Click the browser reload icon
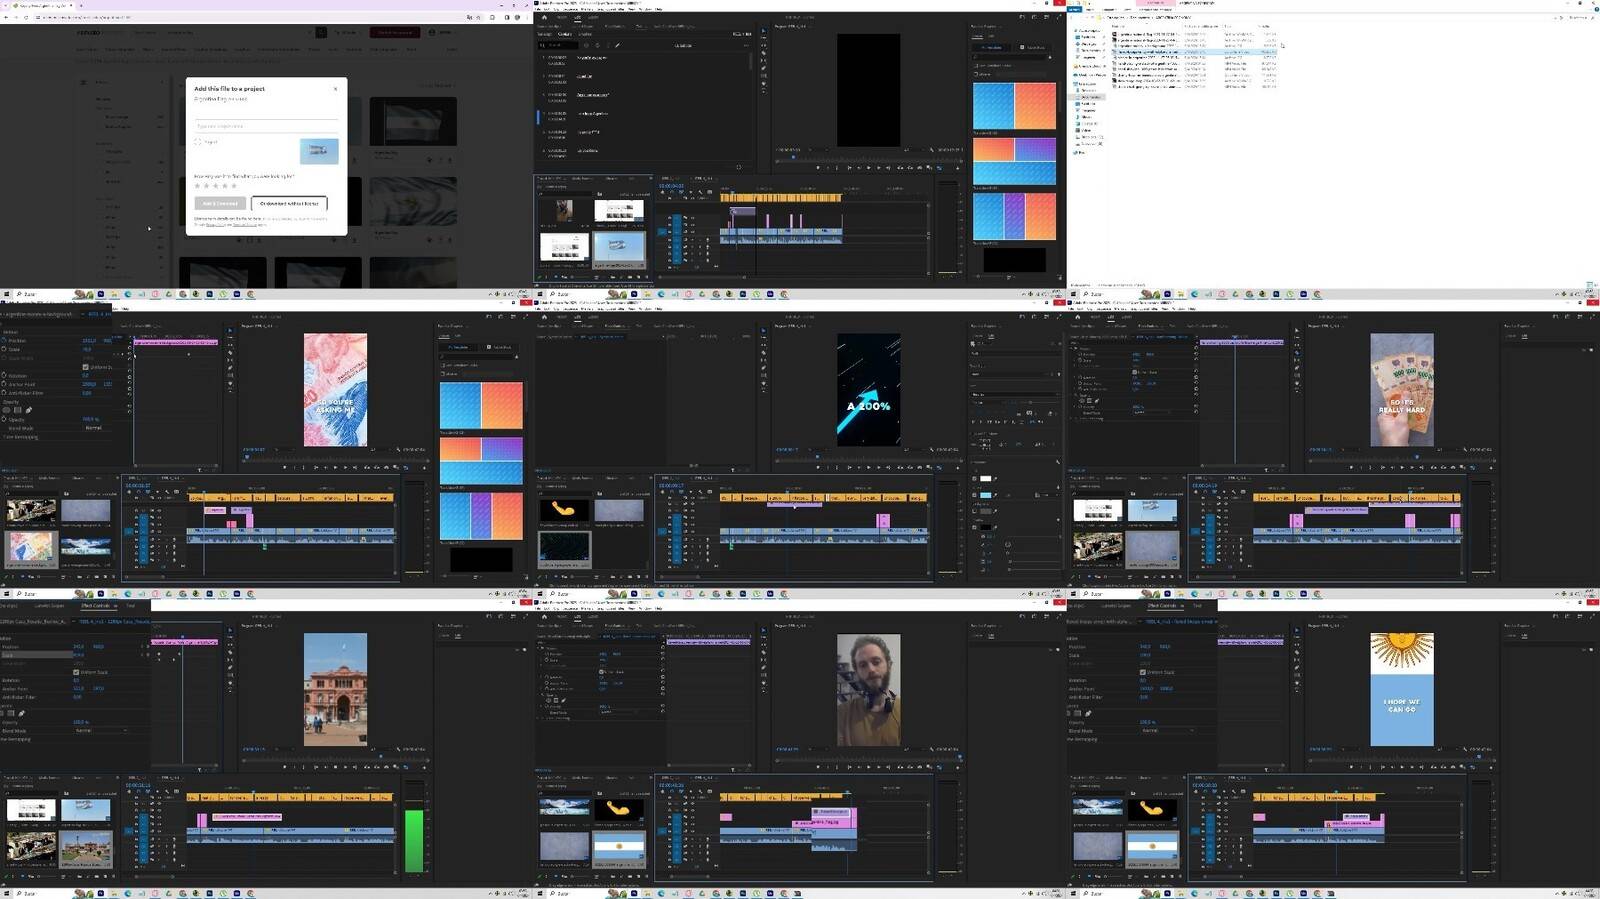This screenshot has height=899, width=1600. pyautogui.click(x=27, y=17)
